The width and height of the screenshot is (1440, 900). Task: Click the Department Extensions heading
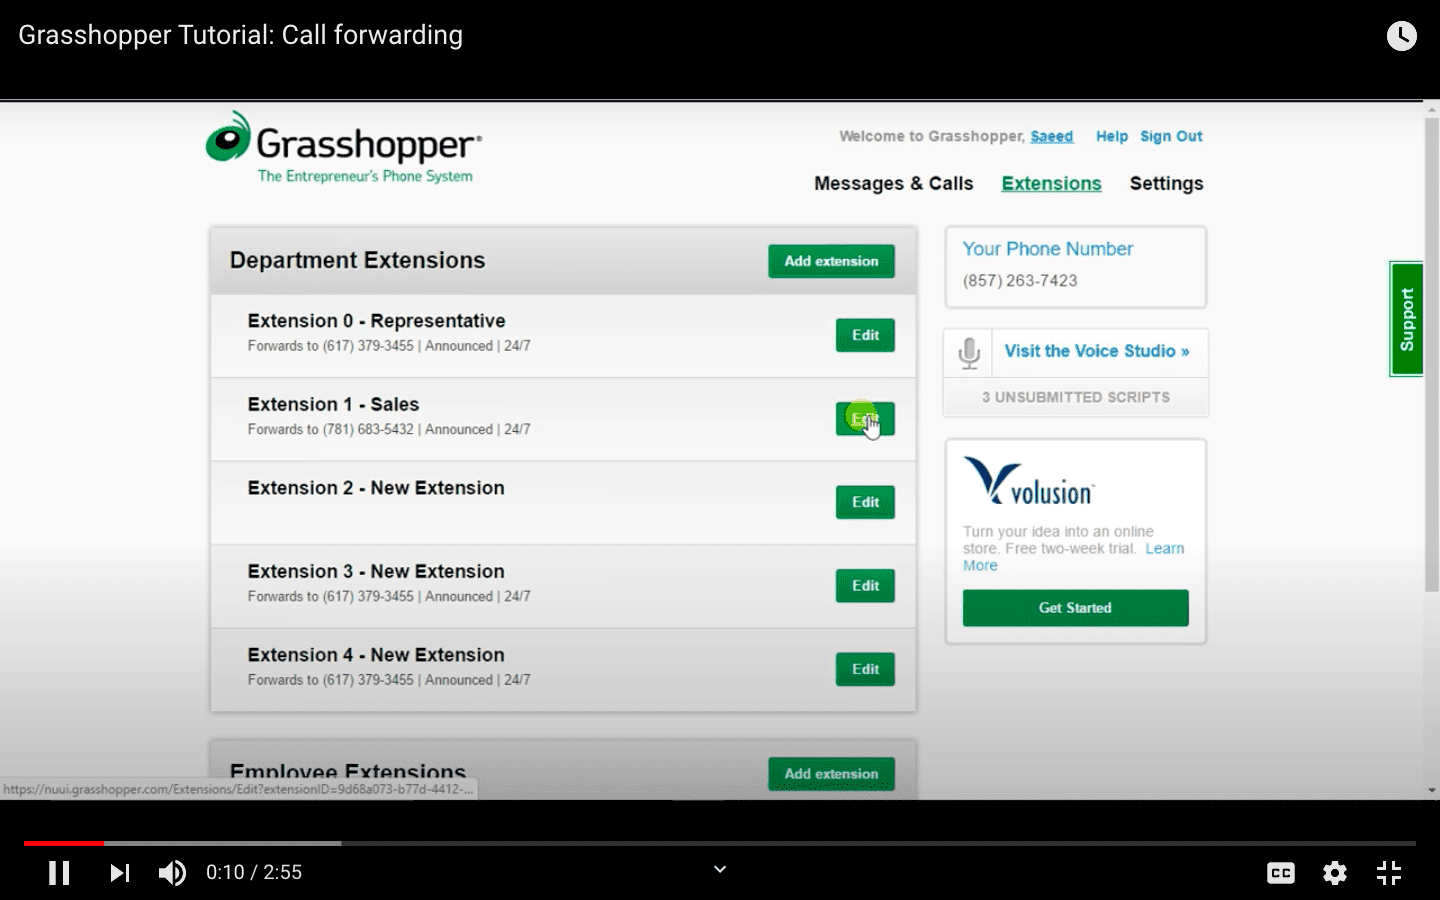pos(357,260)
